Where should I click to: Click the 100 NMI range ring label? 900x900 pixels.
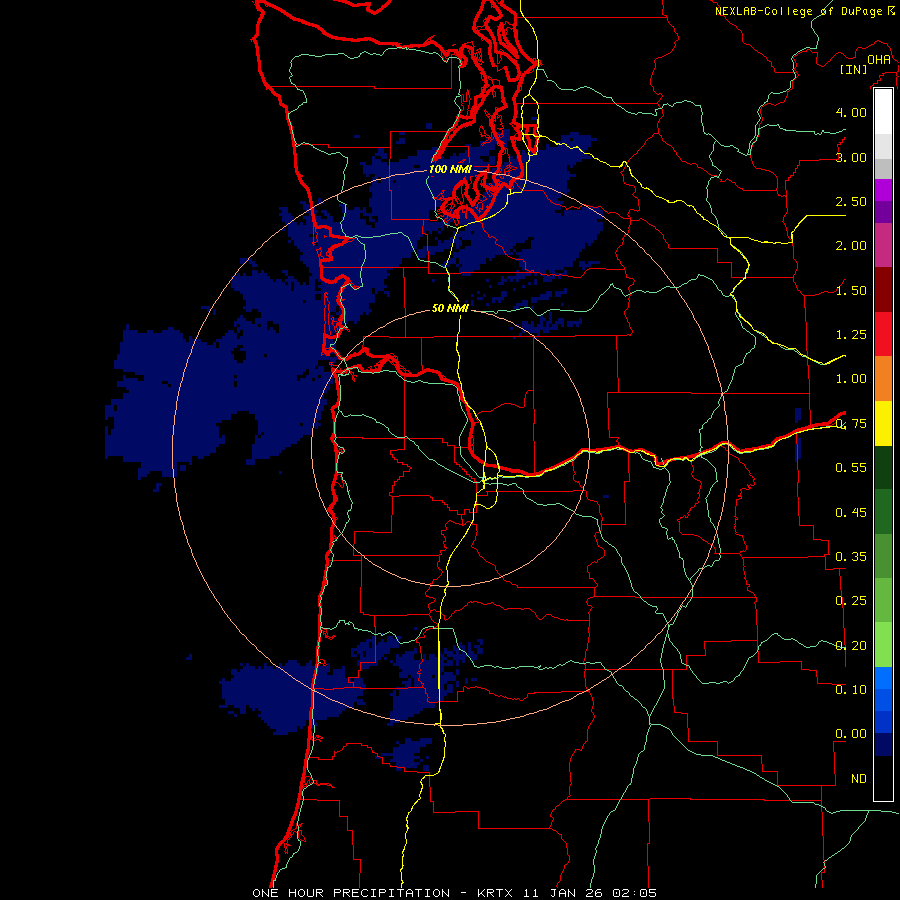coord(450,169)
